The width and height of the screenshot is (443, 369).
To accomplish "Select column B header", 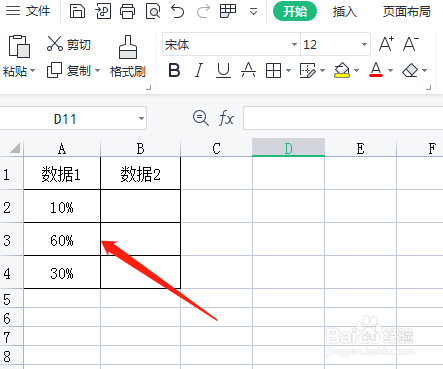I will [x=140, y=148].
